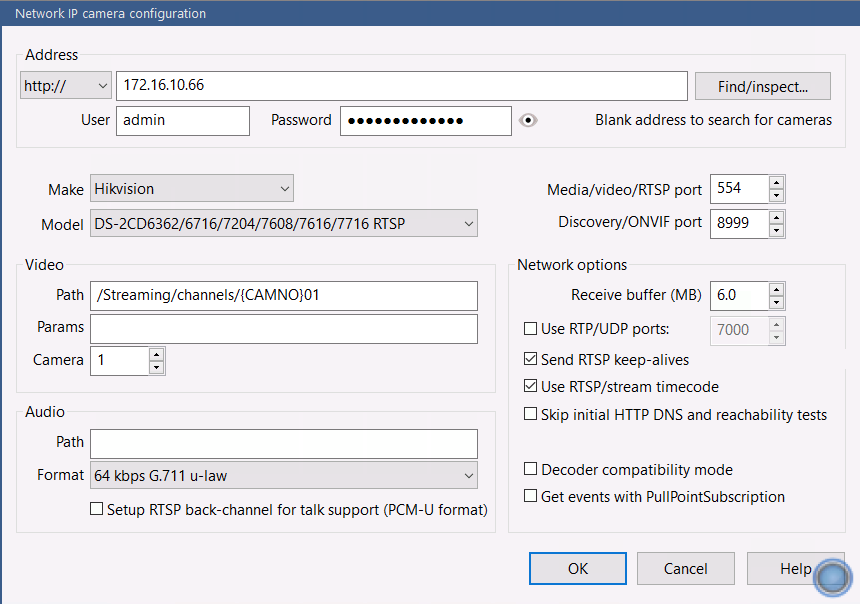
Task: Enable Decoder compatibility mode
Action: pos(530,468)
